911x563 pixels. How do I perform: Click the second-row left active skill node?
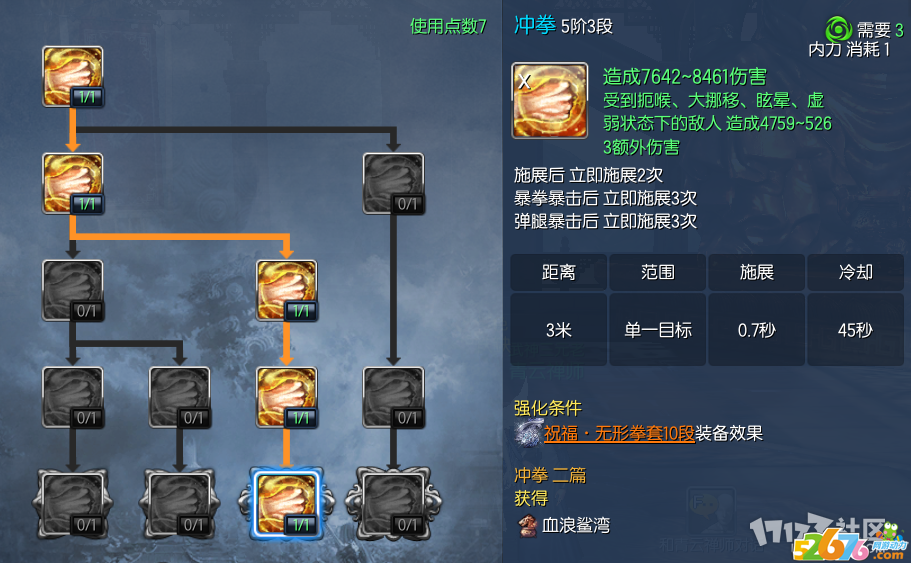73,184
